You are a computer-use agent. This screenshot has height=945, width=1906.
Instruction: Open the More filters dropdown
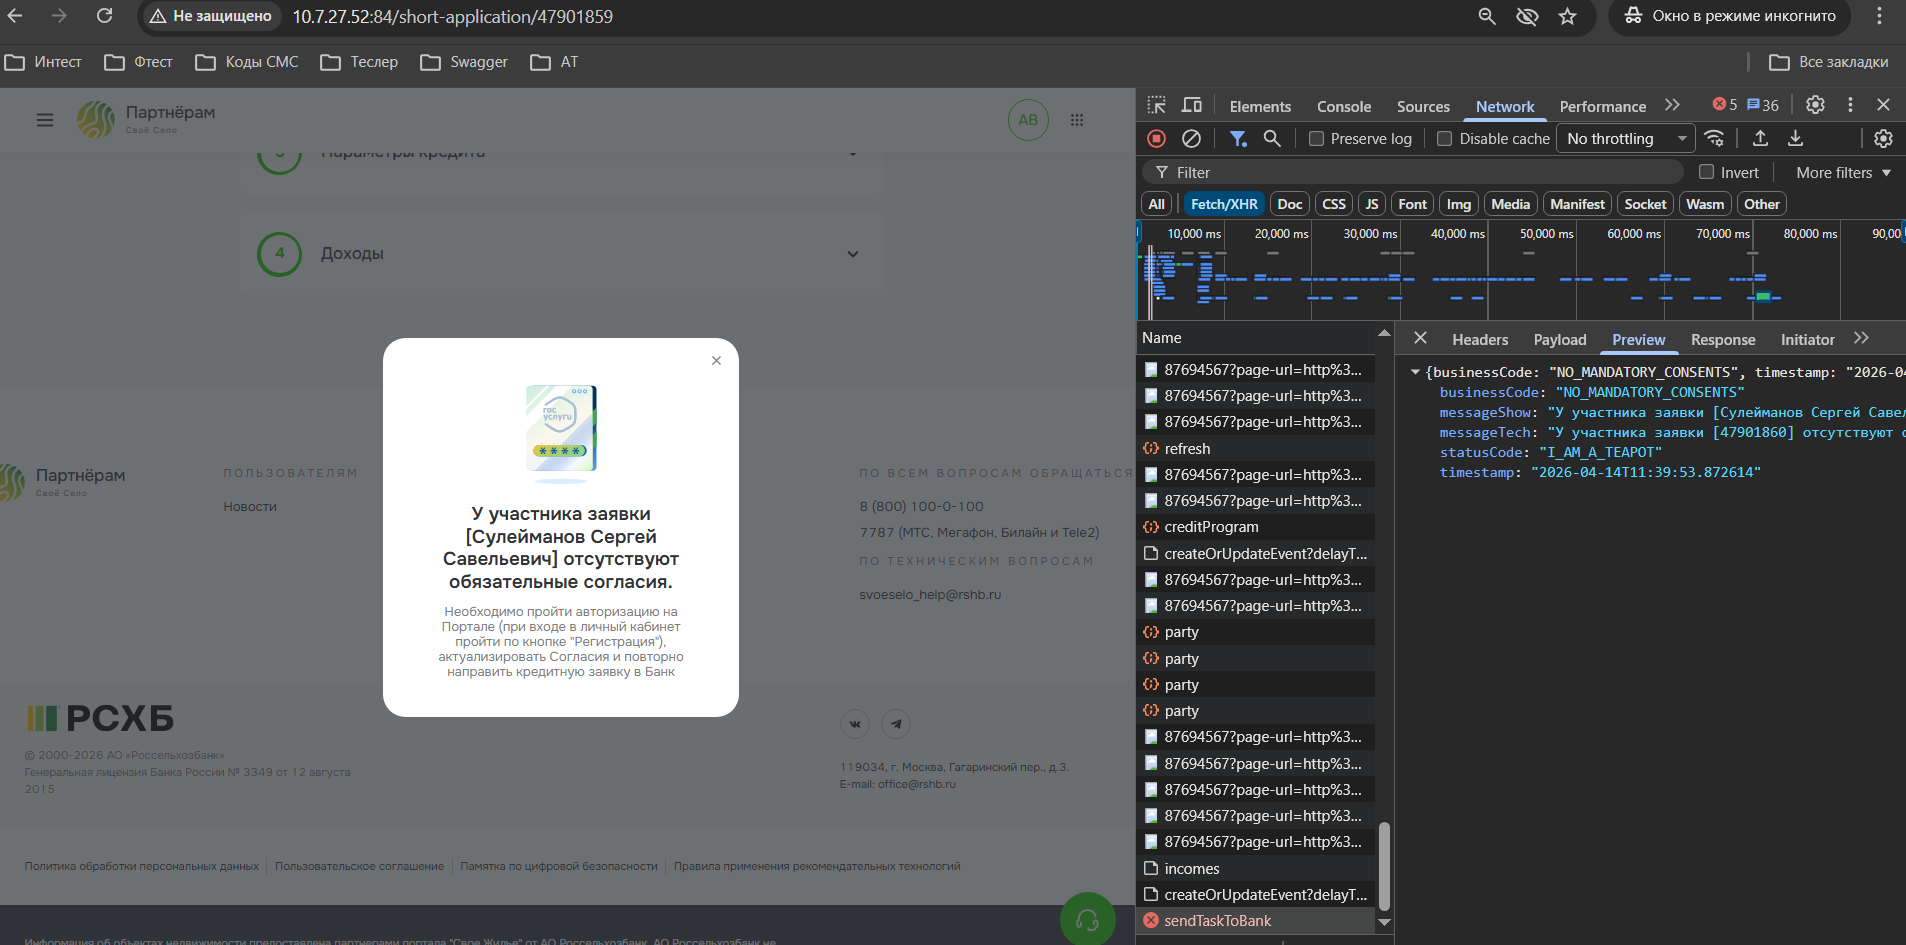coord(1843,172)
